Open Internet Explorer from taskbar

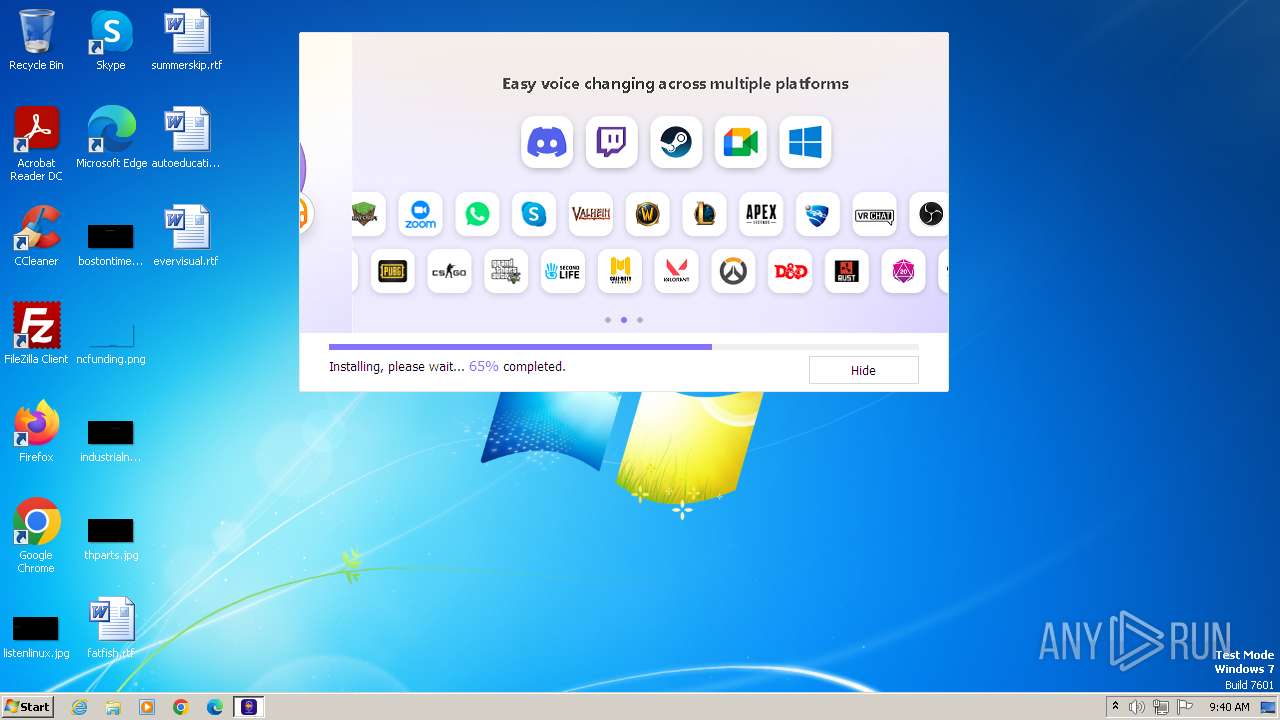pos(79,707)
